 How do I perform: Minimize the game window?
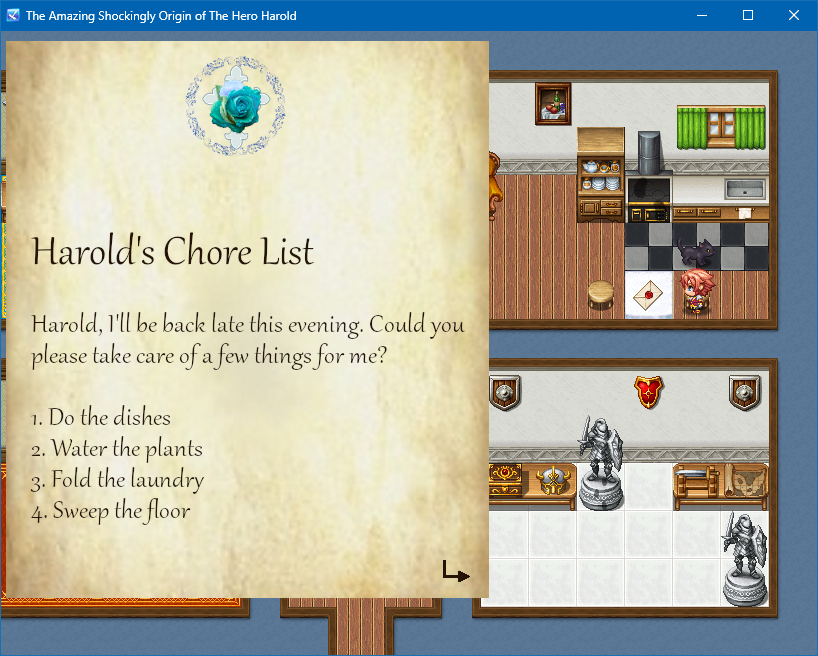click(702, 15)
